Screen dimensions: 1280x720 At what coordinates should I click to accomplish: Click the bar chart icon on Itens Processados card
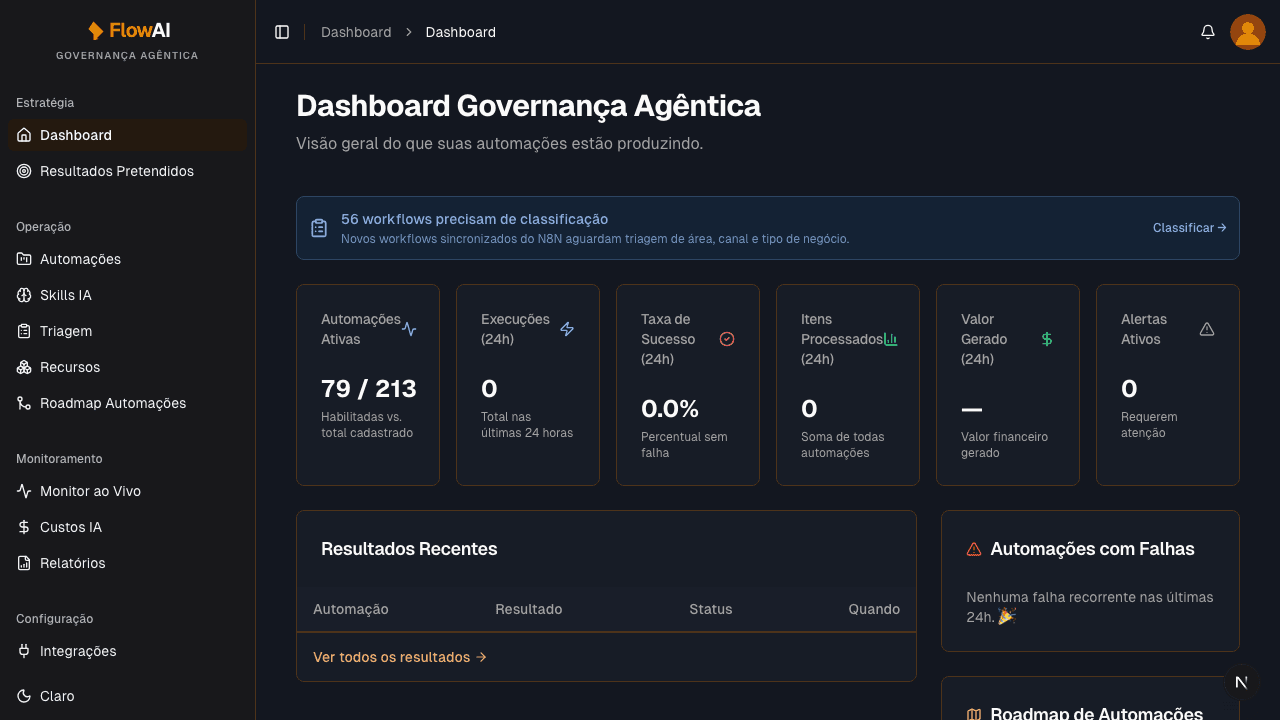(x=890, y=339)
